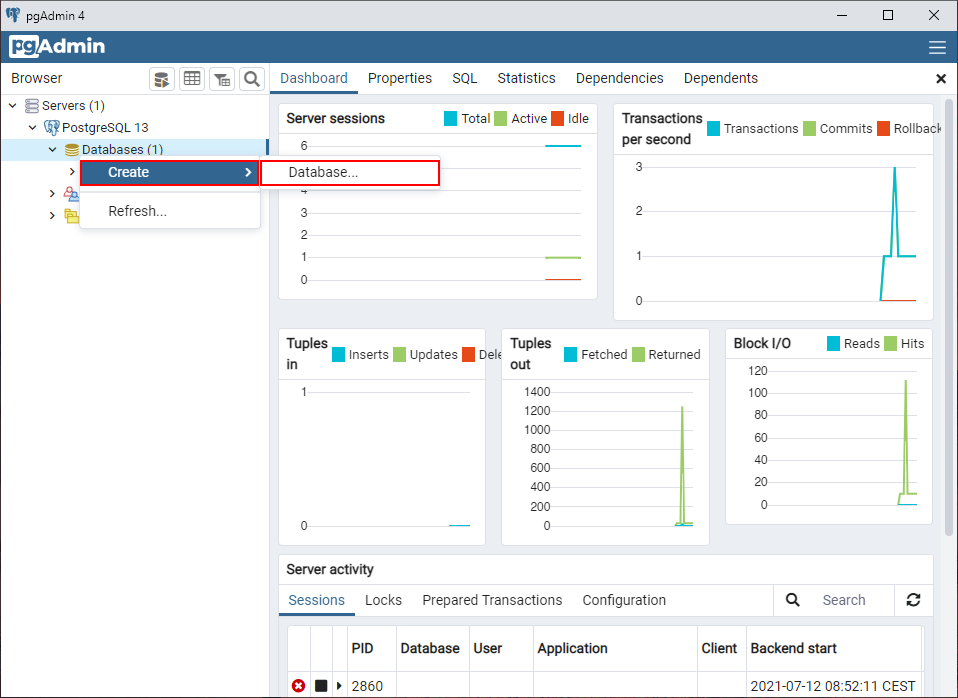
Task: Cancel session 2860 using red cancel icon
Action: 298,686
